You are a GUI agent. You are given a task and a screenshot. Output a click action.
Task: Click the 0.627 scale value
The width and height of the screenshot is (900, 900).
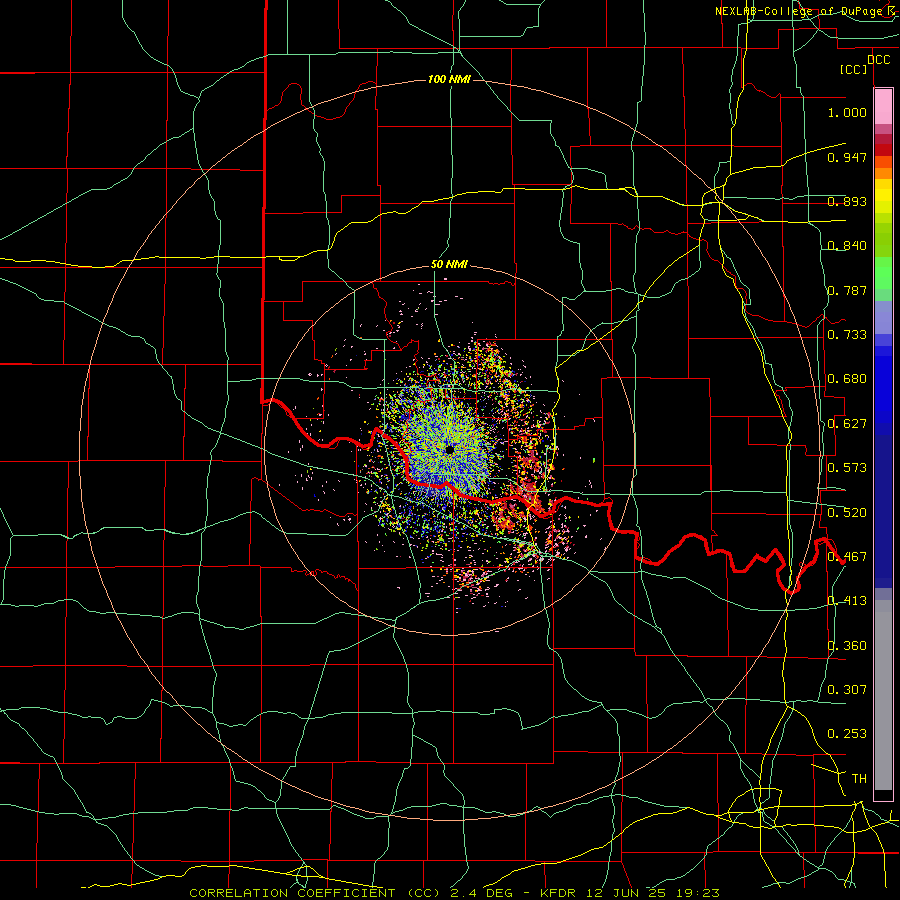tap(847, 424)
